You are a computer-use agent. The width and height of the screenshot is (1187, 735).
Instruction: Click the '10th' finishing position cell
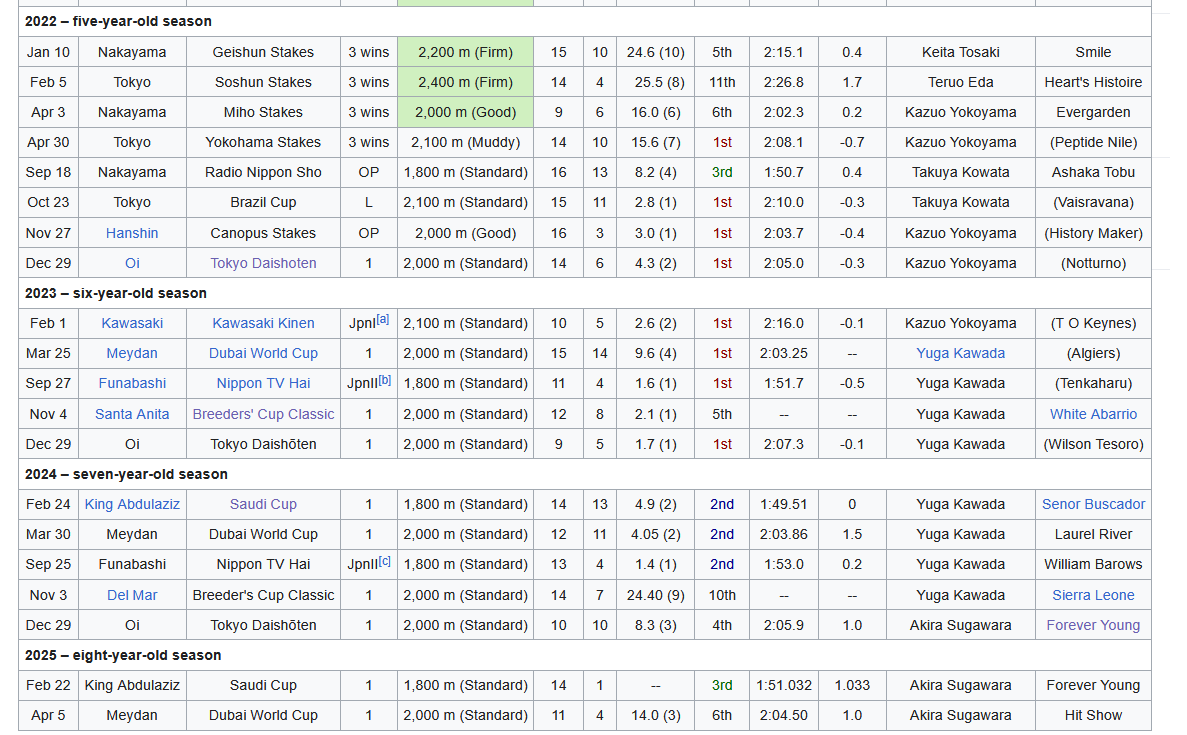tap(721, 595)
